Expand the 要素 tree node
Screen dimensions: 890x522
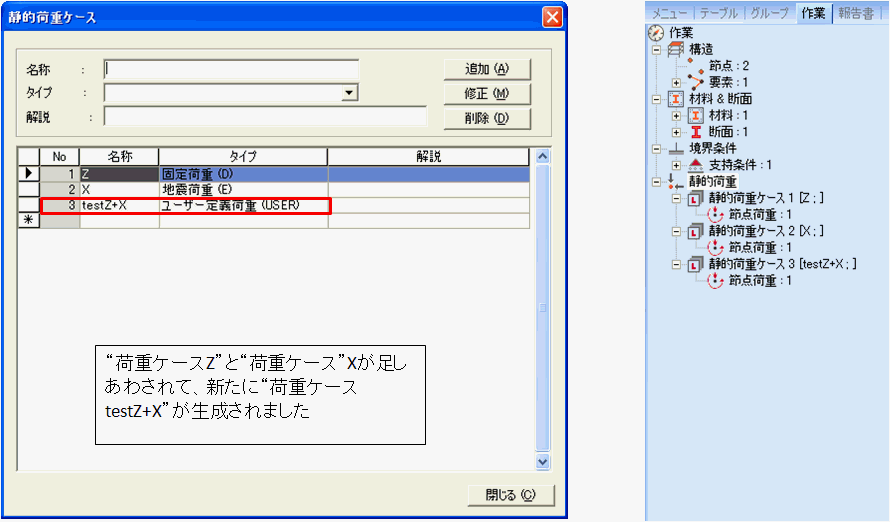(x=676, y=81)
